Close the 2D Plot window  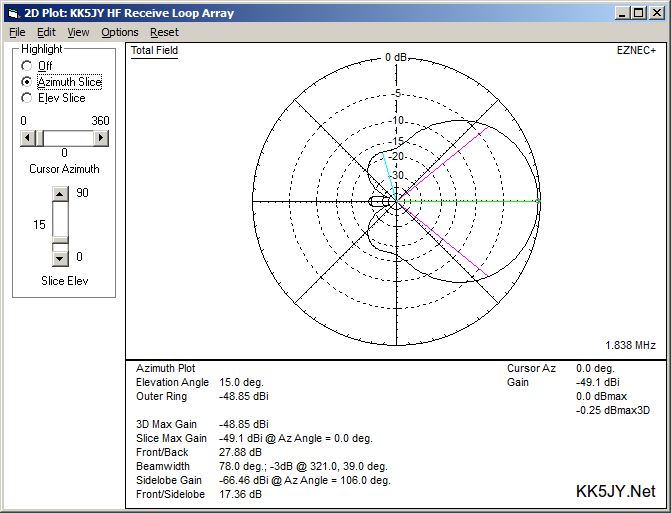(656, 13)
